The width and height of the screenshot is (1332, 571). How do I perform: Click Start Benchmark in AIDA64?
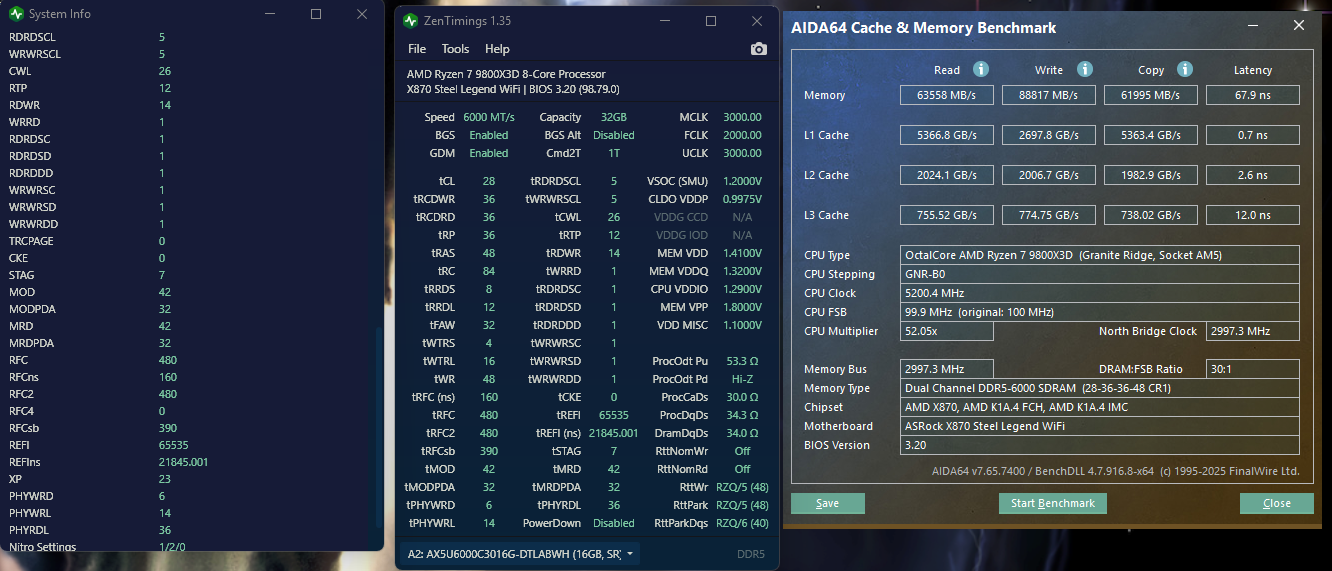tap(1053, 503)
